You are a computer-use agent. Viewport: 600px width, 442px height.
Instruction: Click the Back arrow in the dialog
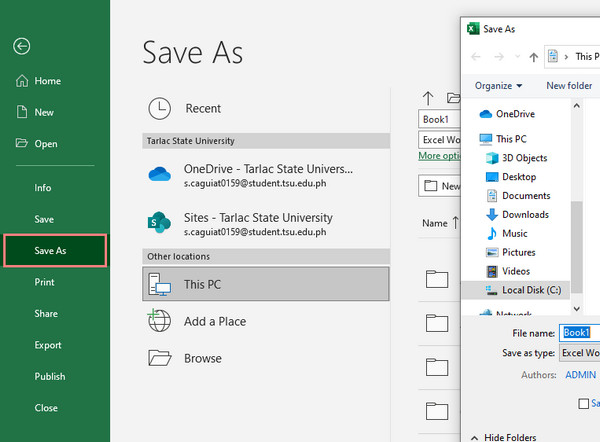coord(476,57)
